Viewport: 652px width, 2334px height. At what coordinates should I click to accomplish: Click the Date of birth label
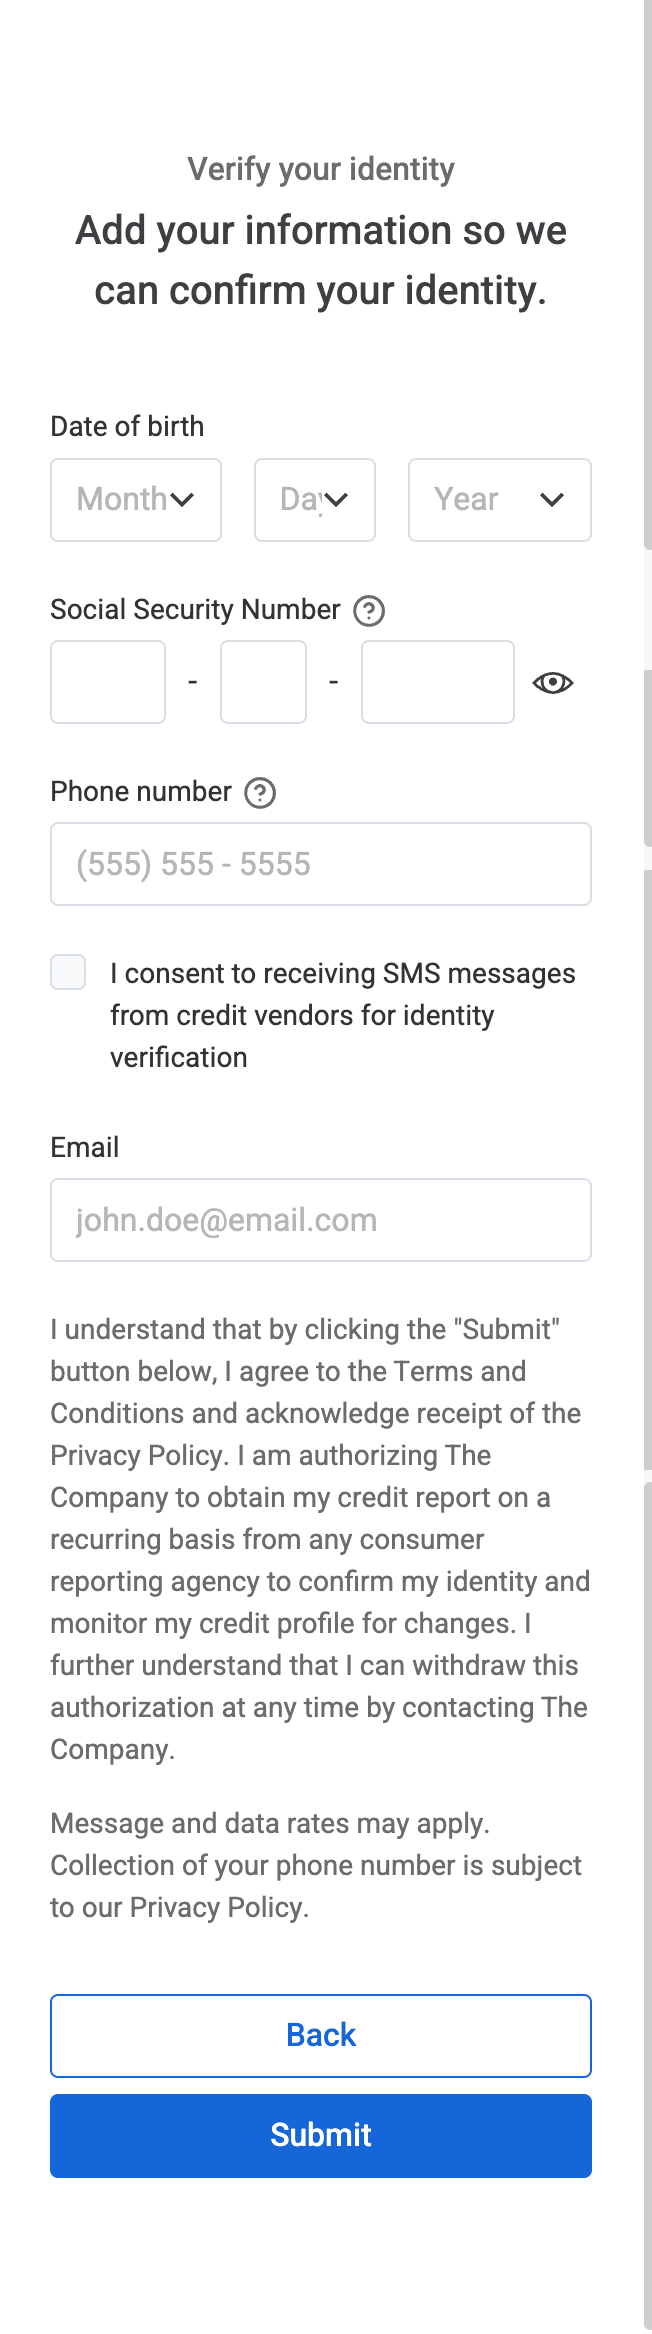point(127,427)
